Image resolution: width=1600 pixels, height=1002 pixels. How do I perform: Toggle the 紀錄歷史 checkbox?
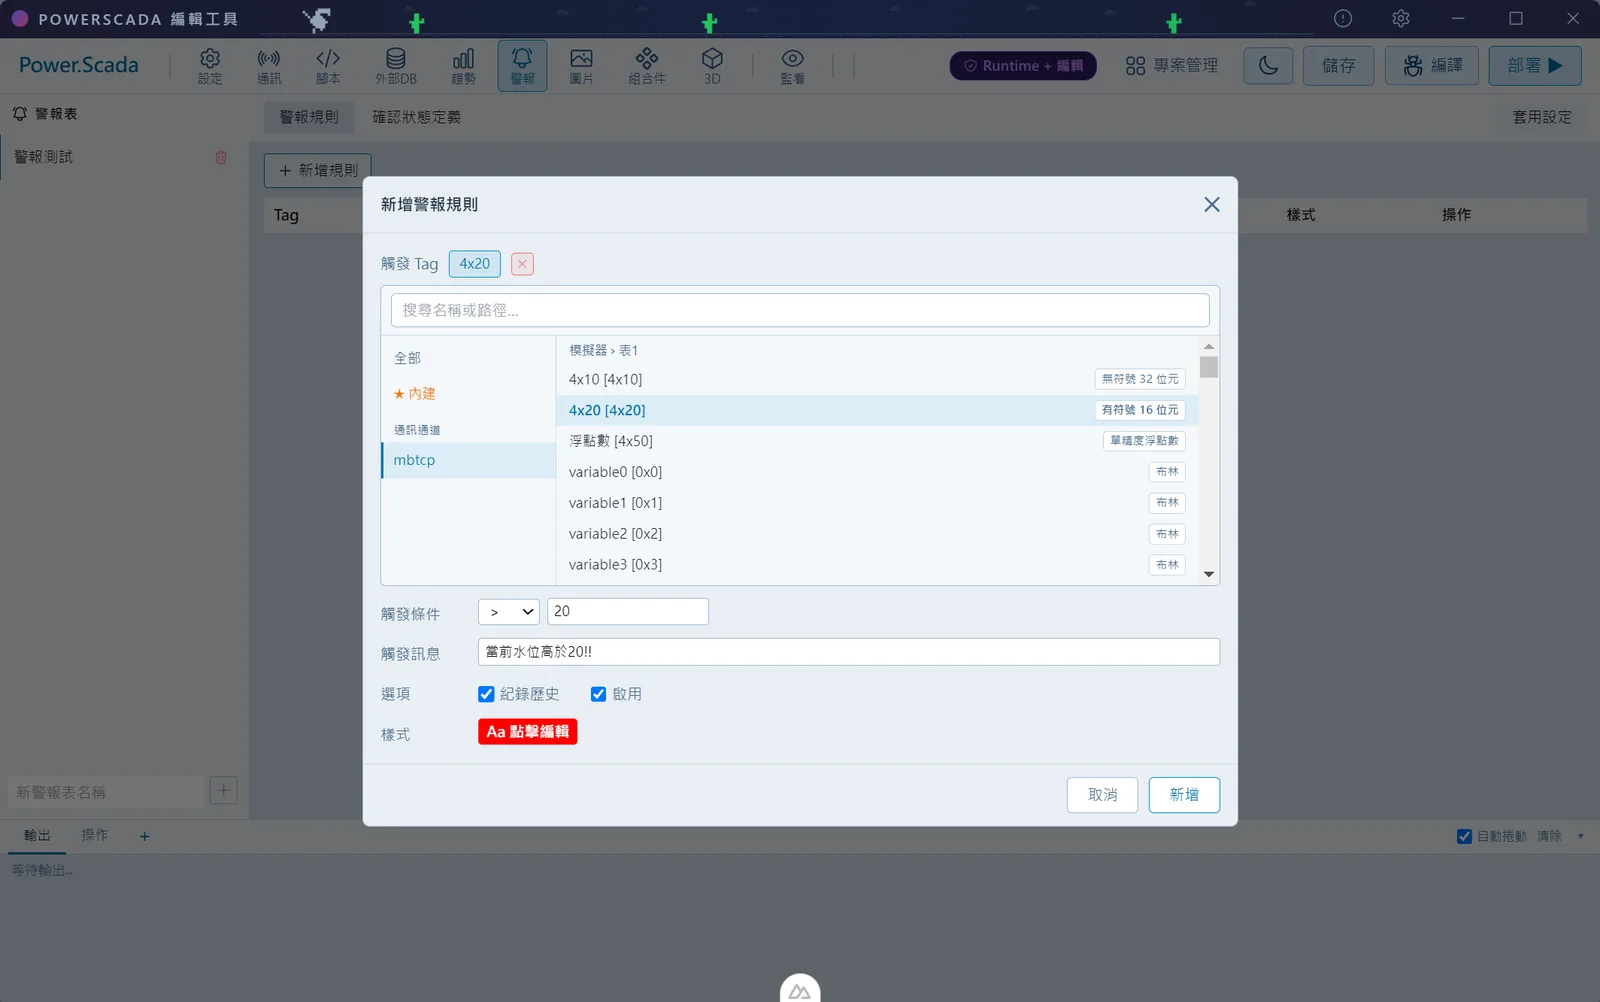(486, 694)
